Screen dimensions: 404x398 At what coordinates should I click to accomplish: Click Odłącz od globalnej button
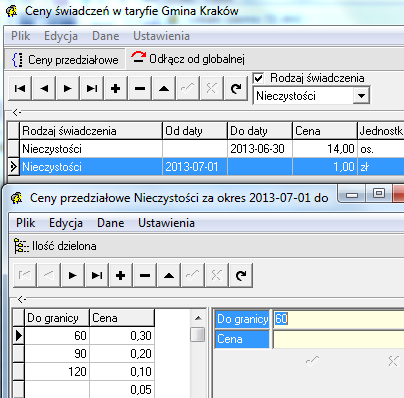click(188, 59)
